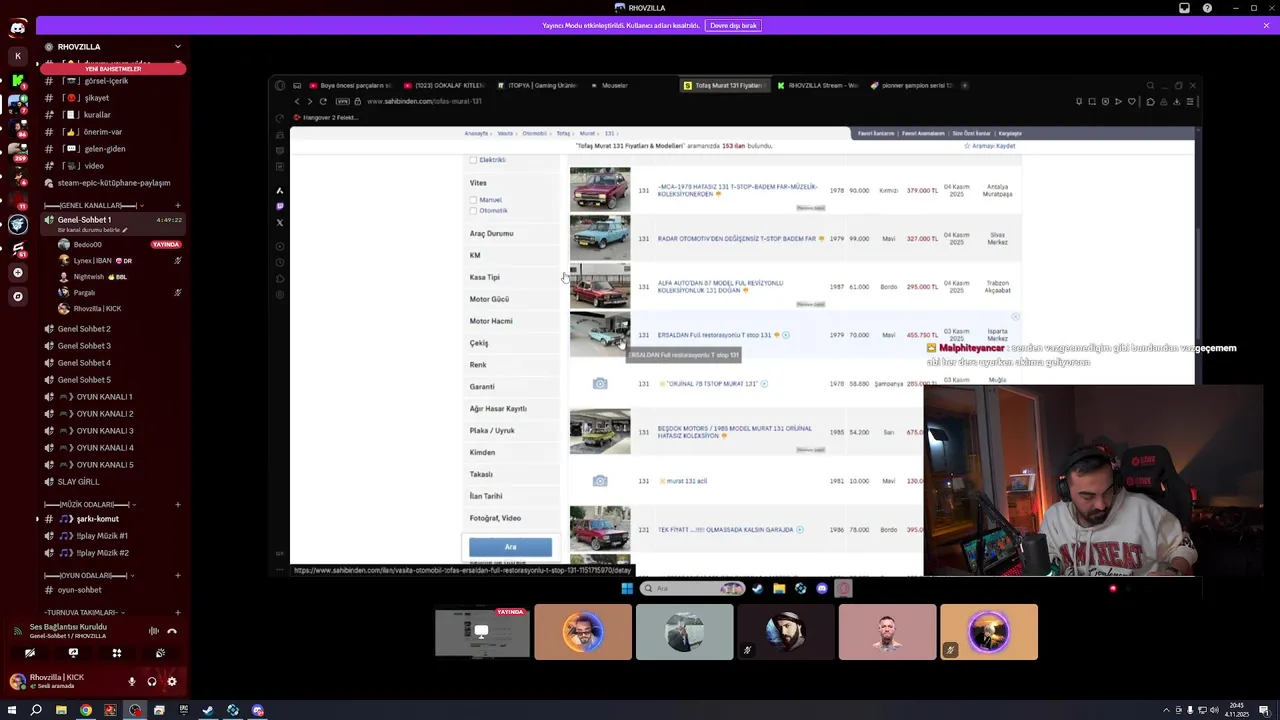Open Windows taskbar search
The width and height of the screenshot is (1280, 720).
36,710
